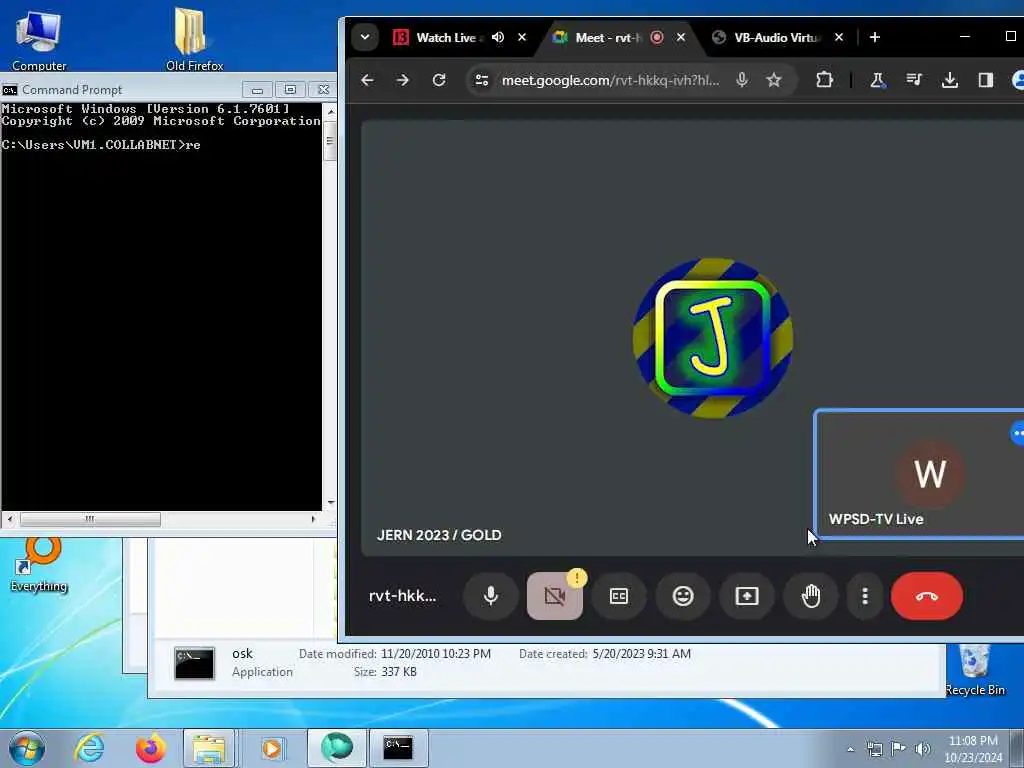The width and height of the screenshot is (1024, 768).
Task: Open the network tray icon
Action: [x=874, y=749]
